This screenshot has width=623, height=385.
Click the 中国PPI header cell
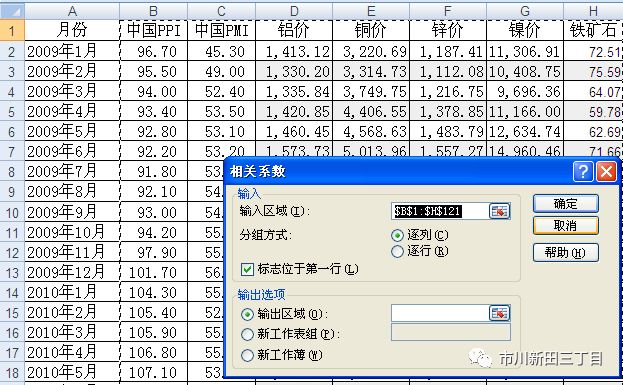[153, 30]
